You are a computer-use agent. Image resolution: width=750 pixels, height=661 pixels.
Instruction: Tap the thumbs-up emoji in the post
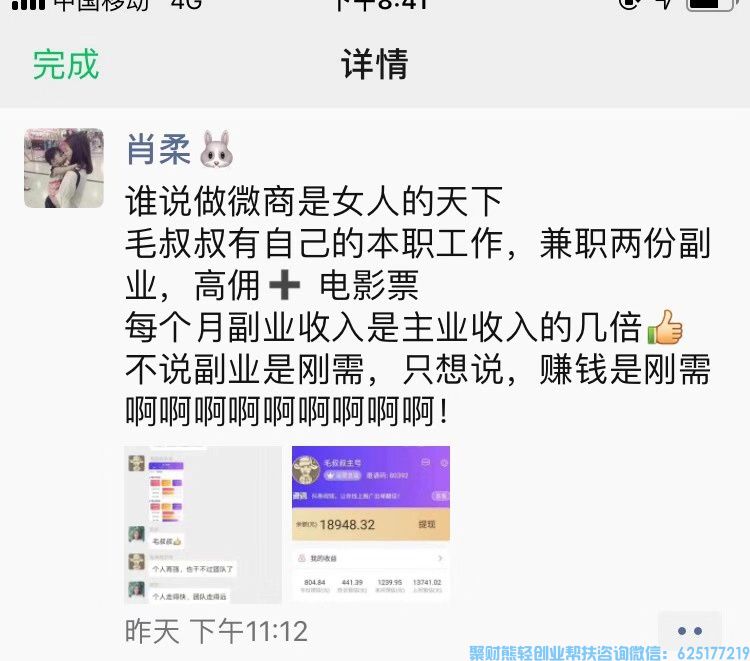coord(665,327)
